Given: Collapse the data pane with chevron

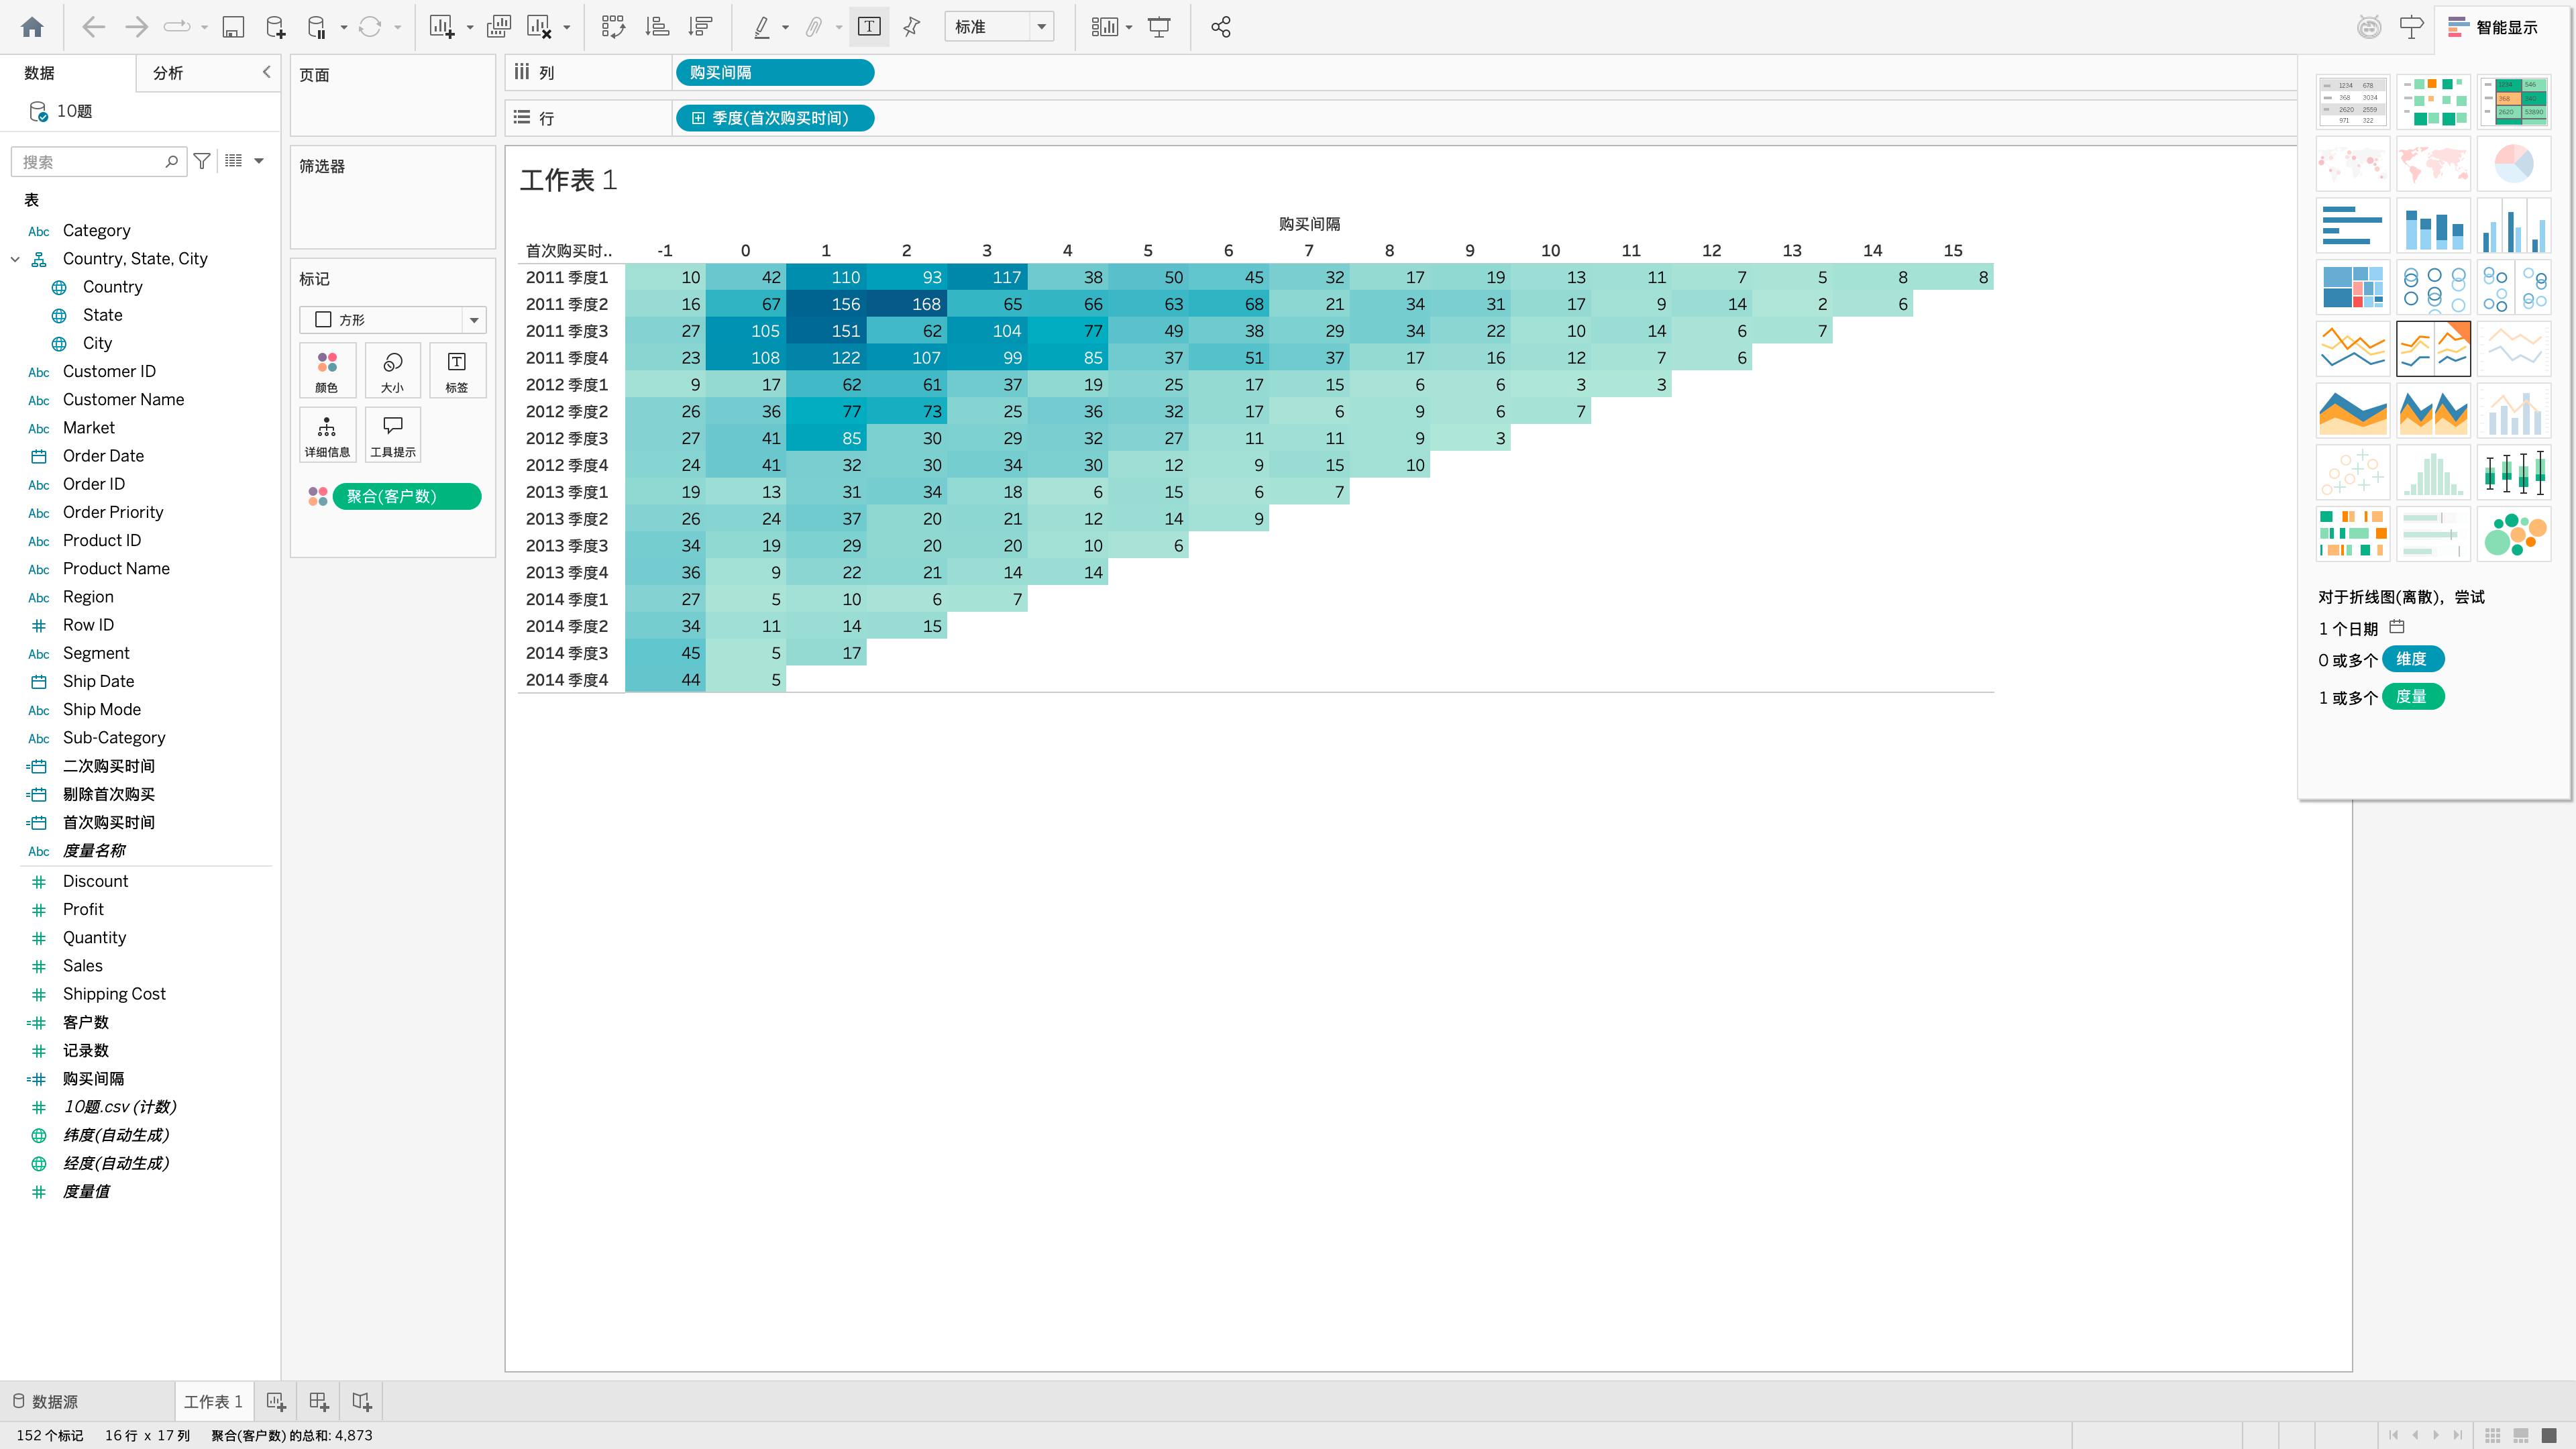Looking at the screenshot, I should (266, 72).
